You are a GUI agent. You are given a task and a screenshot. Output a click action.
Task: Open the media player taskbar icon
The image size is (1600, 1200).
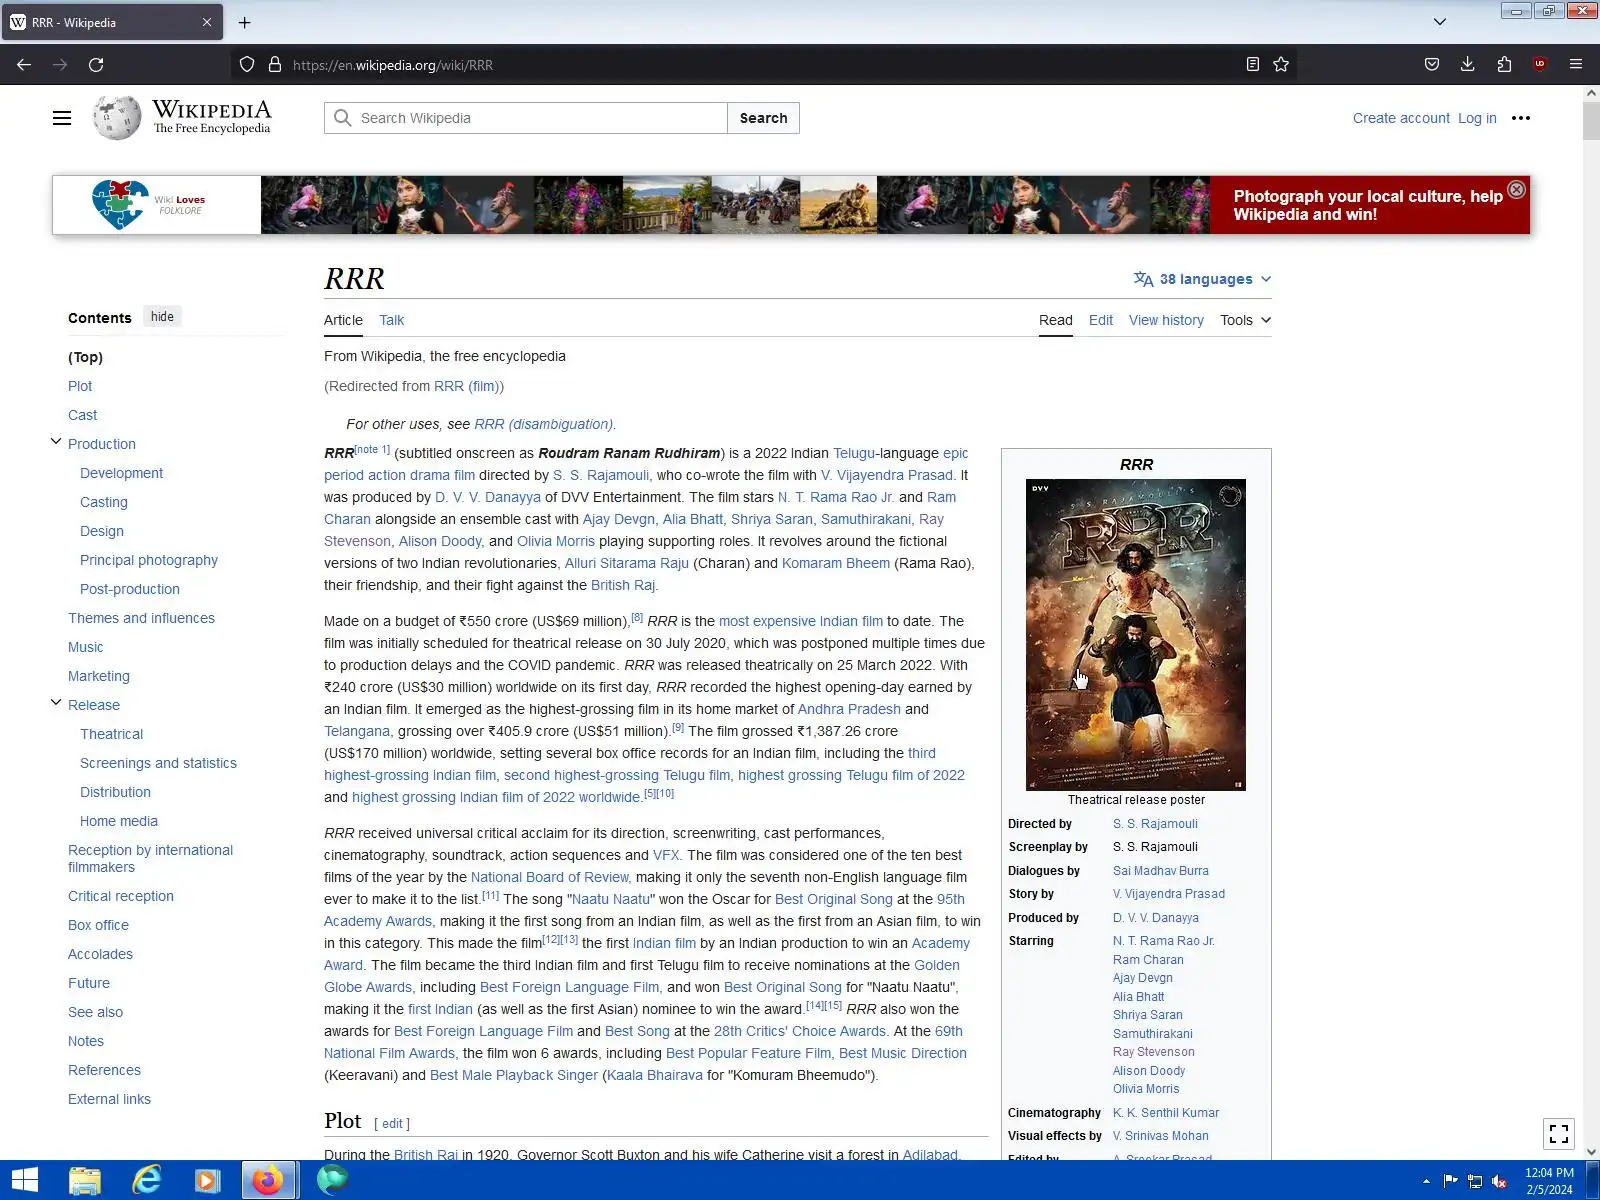(x=207, y=1180)
